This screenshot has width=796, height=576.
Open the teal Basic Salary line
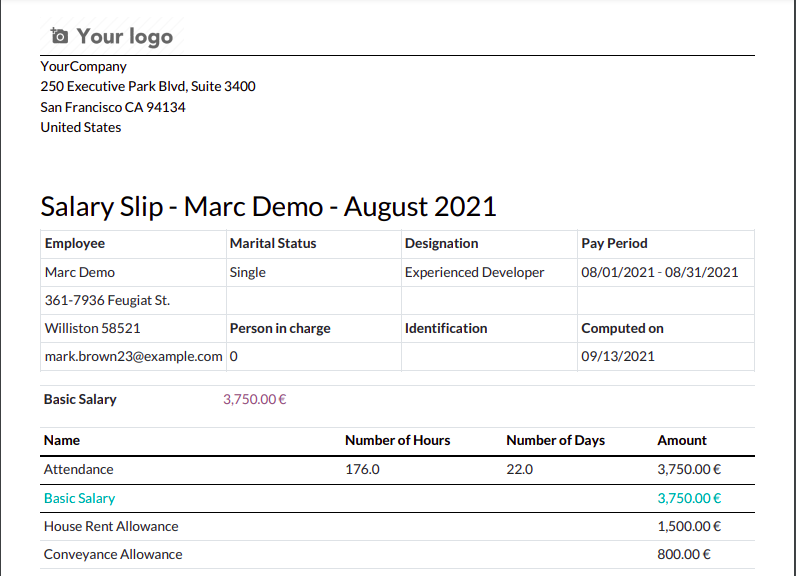pos(80,498)
